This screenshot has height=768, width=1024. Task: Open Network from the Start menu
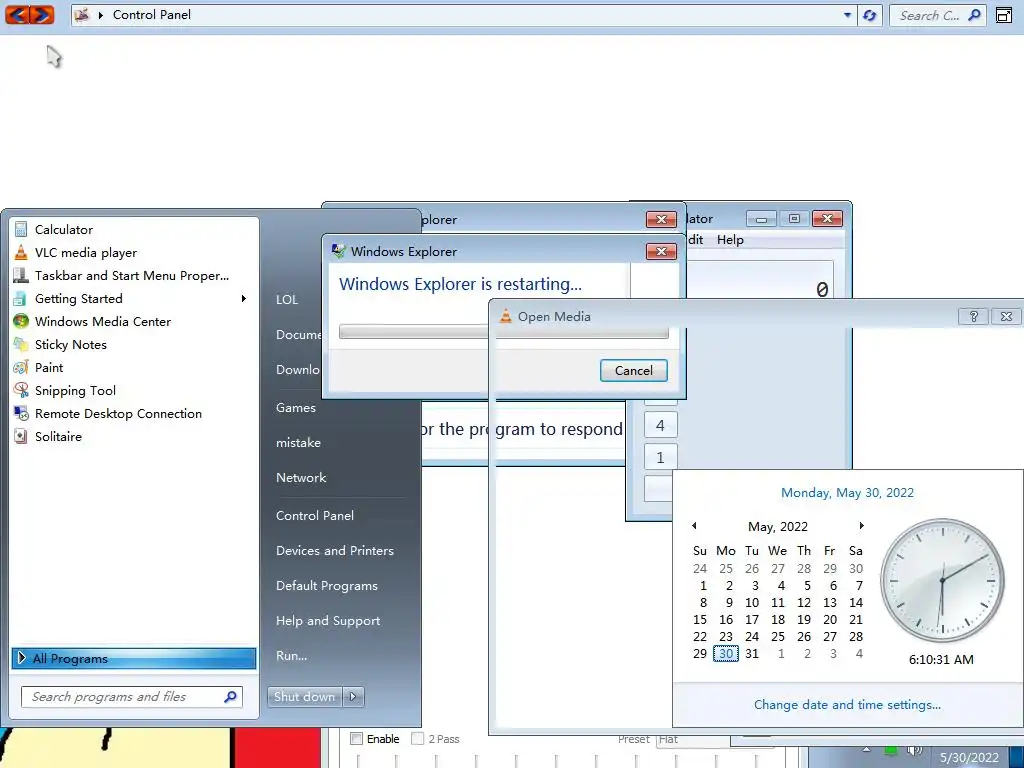pos(301,477)
